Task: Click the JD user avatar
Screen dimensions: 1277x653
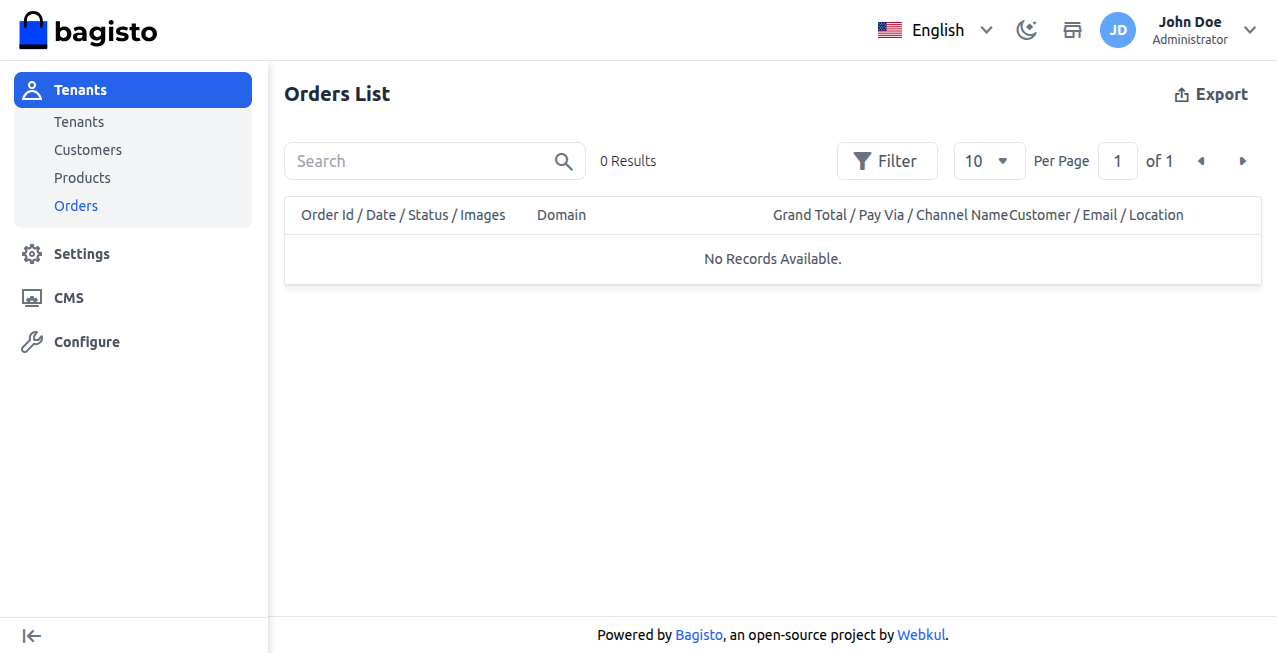Action: pos(1118,30)
